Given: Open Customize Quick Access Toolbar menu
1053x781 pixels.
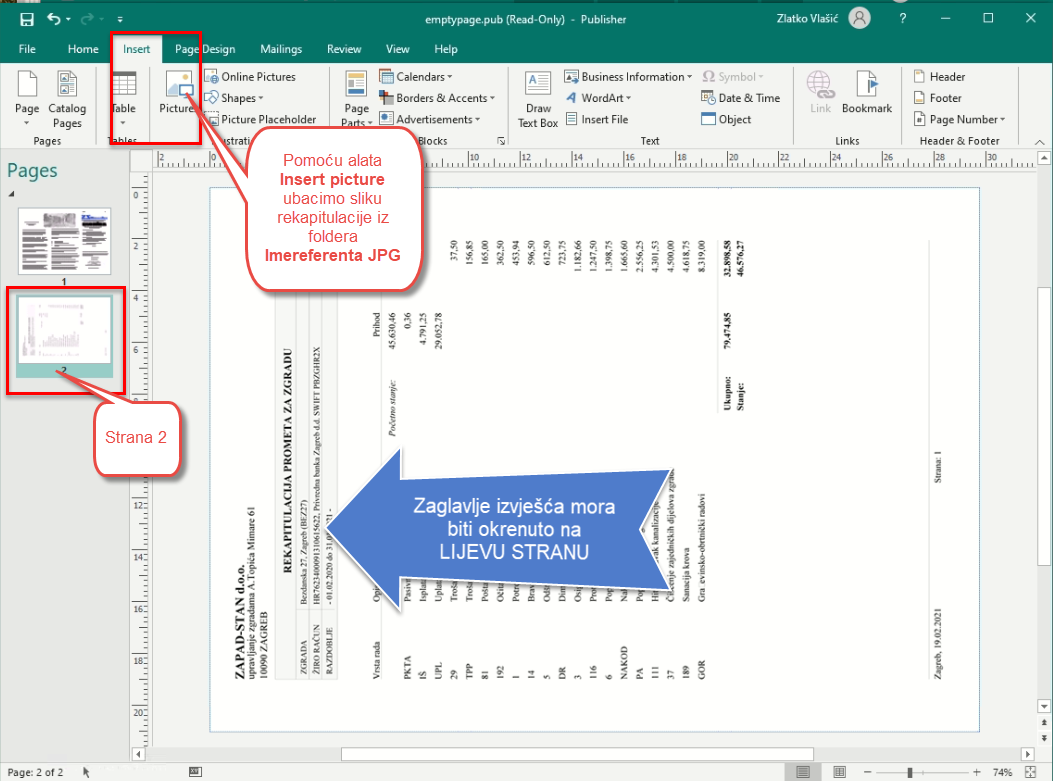Looking at the screenshot, I should (120, 19).
